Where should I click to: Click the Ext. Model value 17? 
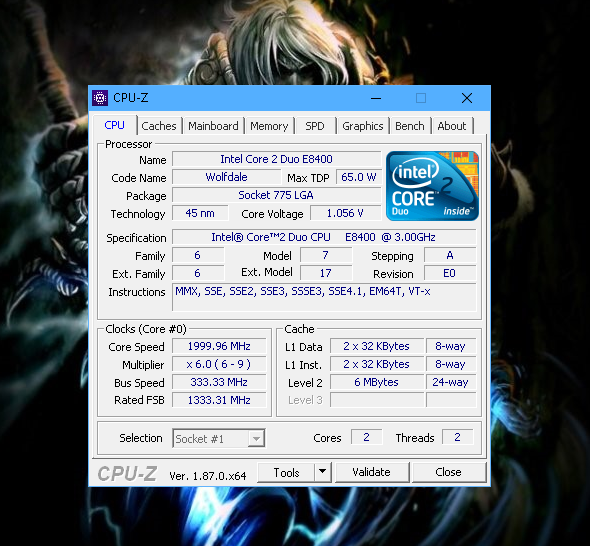[326, 273]
